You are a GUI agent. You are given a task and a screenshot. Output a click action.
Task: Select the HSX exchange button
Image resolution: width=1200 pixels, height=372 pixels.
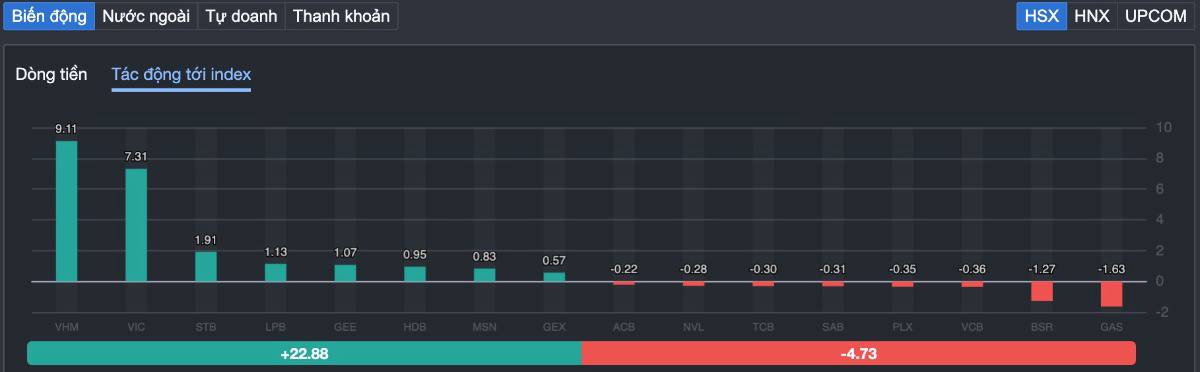[x=1042, y=16]
